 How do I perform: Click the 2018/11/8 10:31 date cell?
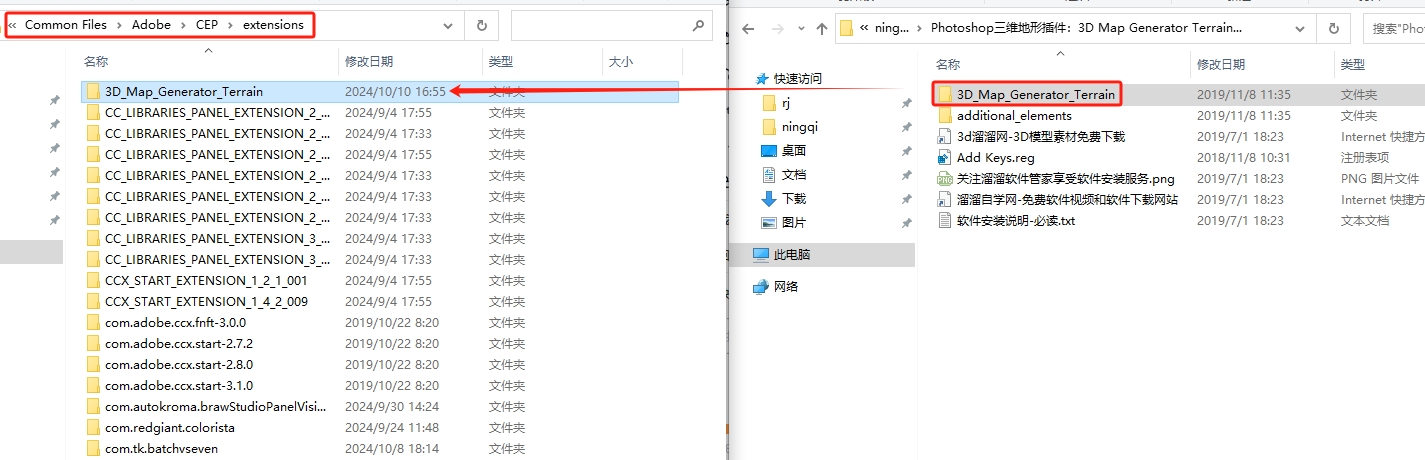point(1244,157)
